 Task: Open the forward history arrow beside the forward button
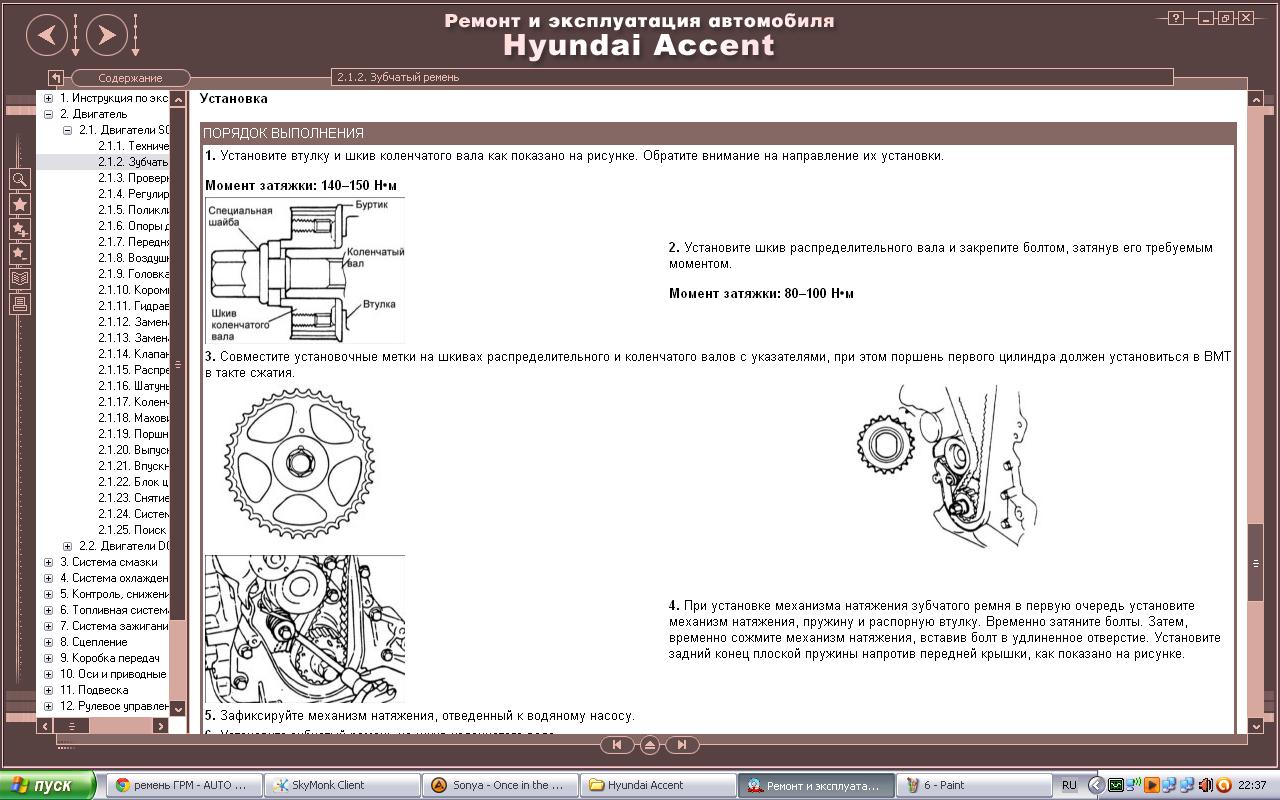pos(135,36)
